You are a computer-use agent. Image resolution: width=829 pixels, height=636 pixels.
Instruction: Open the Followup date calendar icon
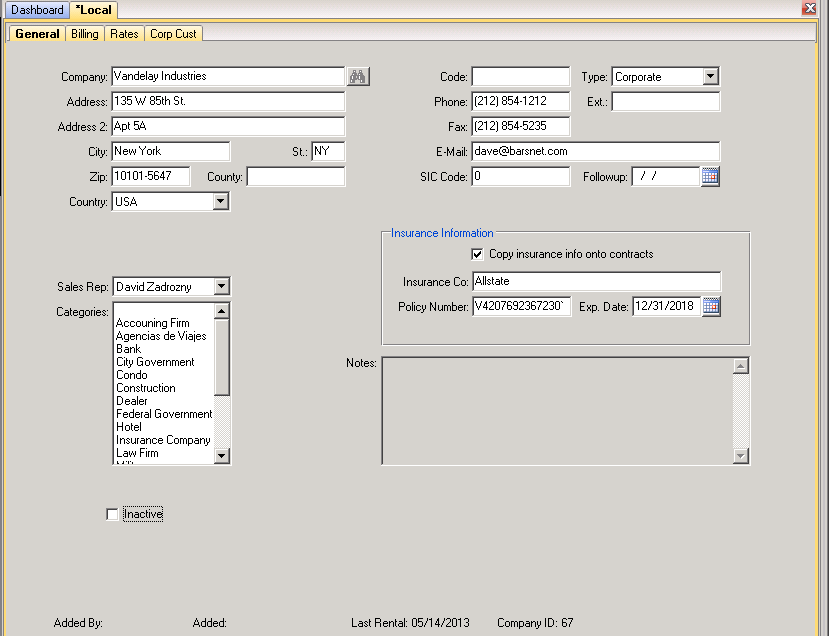(x=710, y=176)
